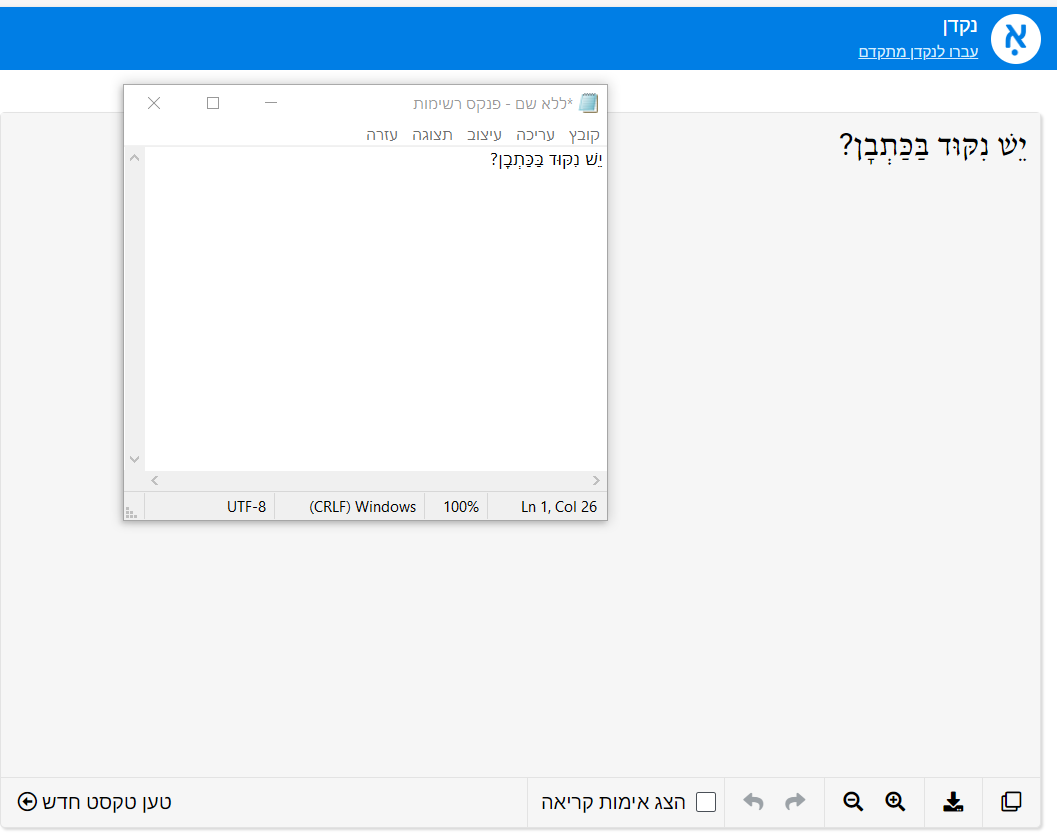Image resolution: width=1057 pixels, height=835 pixels.
Task: Close the Notepad window
Action: click(154, 102)
